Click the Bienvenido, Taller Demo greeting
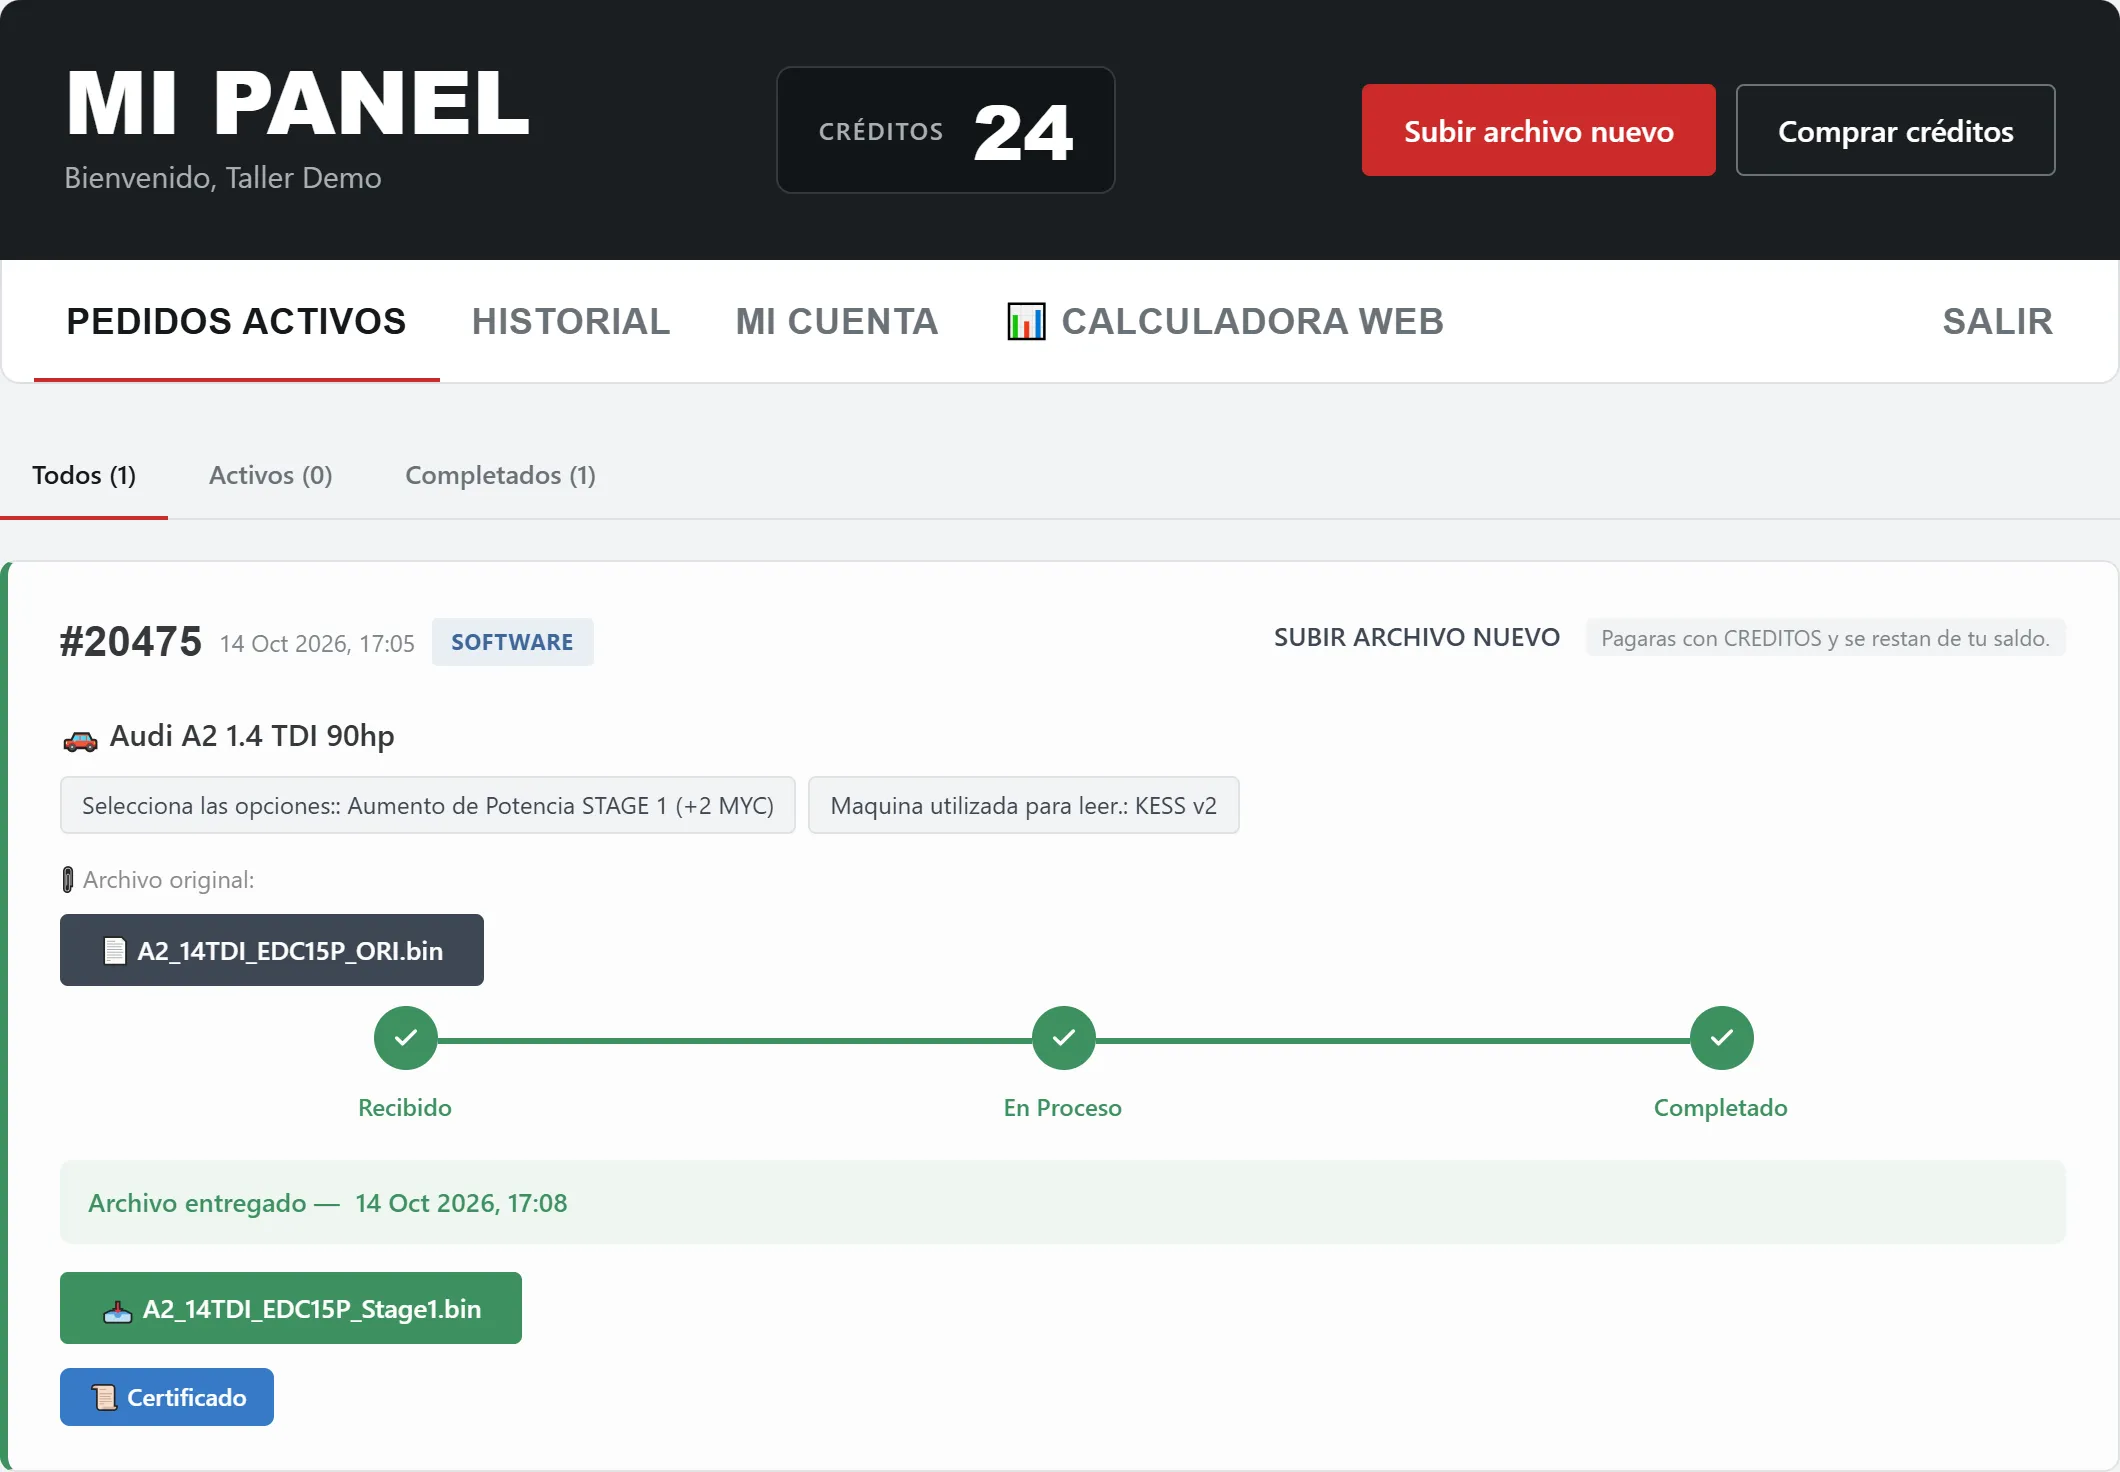 (x=223, y=178)
